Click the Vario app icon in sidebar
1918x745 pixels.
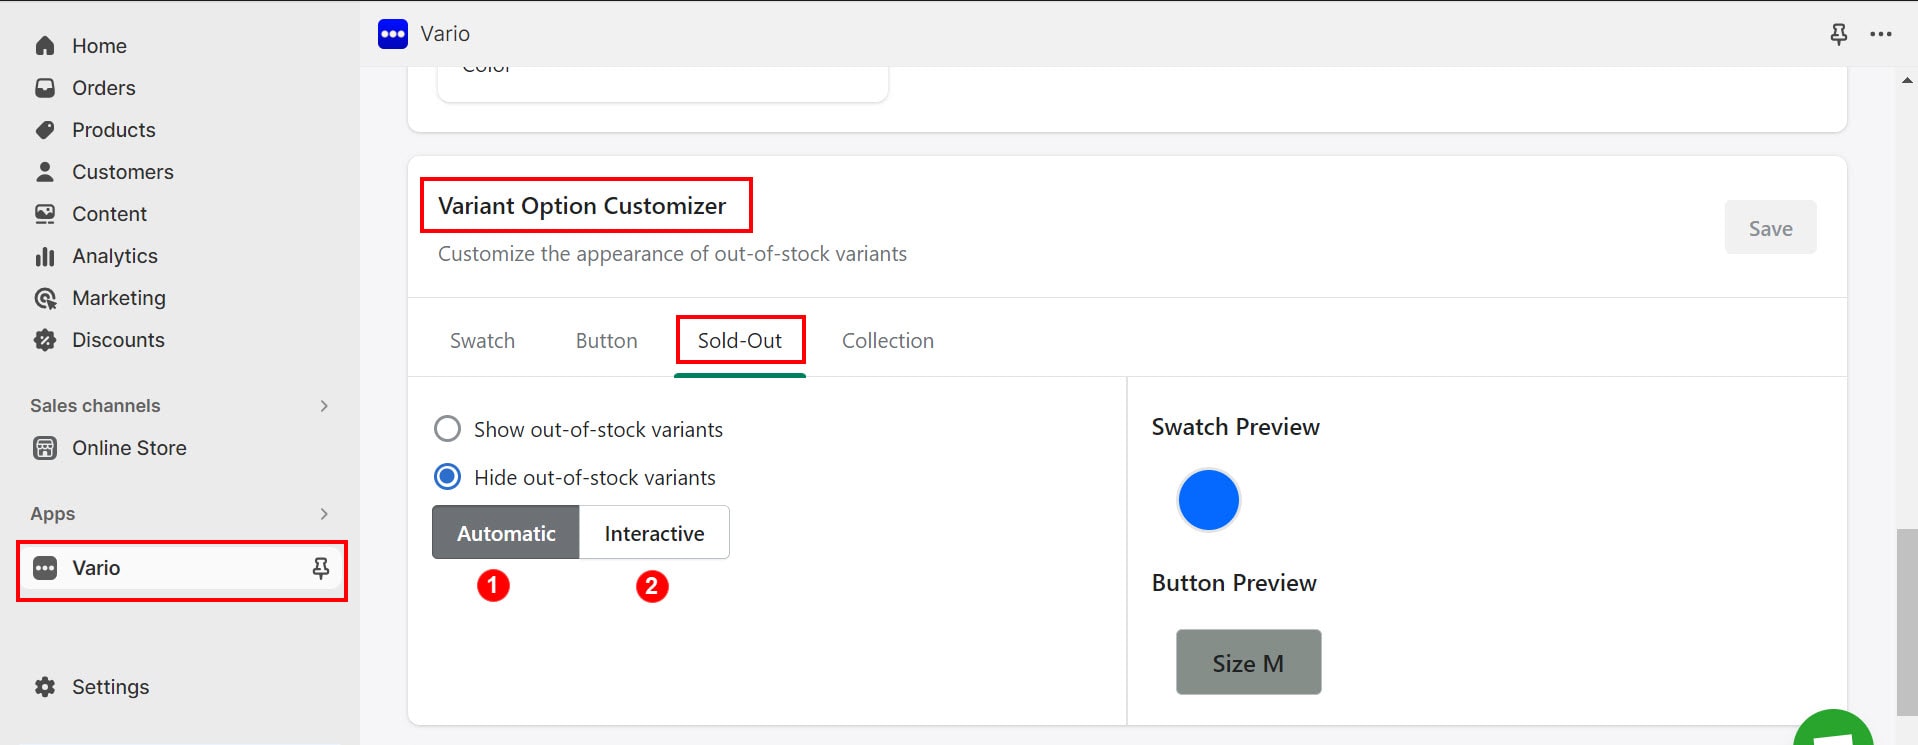click(45, 568)
